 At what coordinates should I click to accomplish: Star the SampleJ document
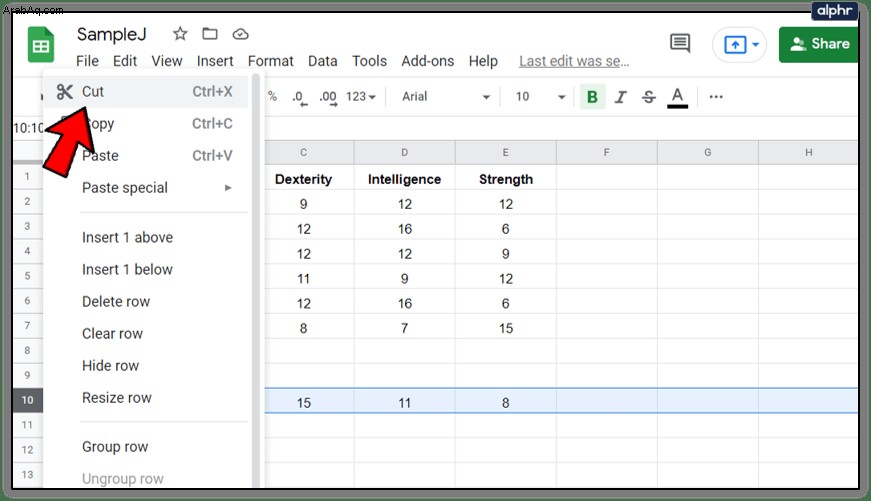click(180, 34)
